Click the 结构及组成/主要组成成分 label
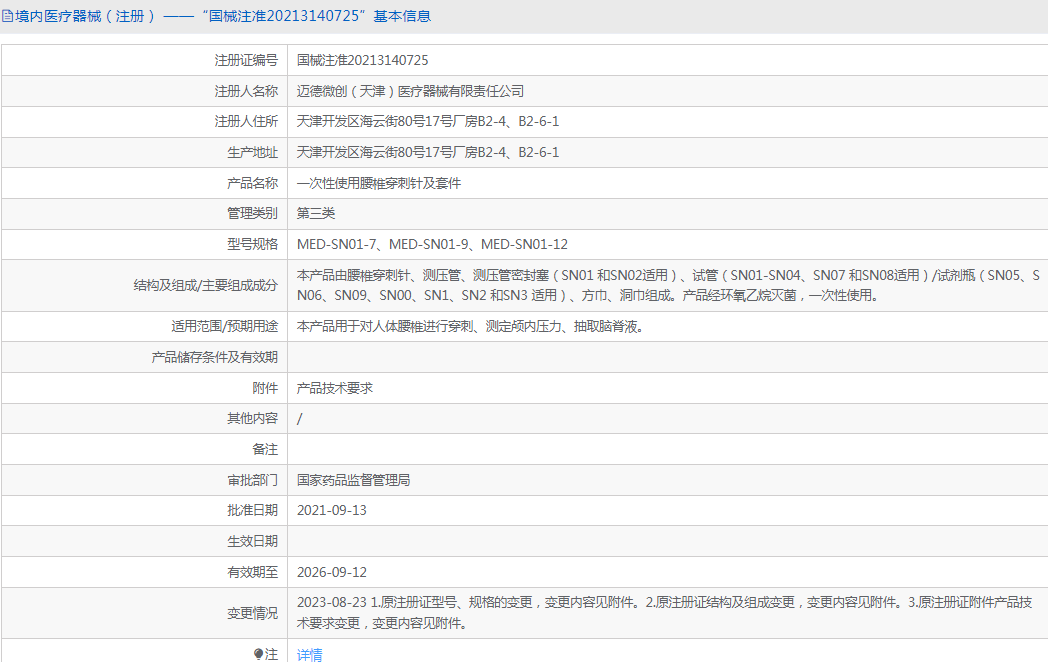This screenshot has width=1048, height=662. (x=205, y=286)
